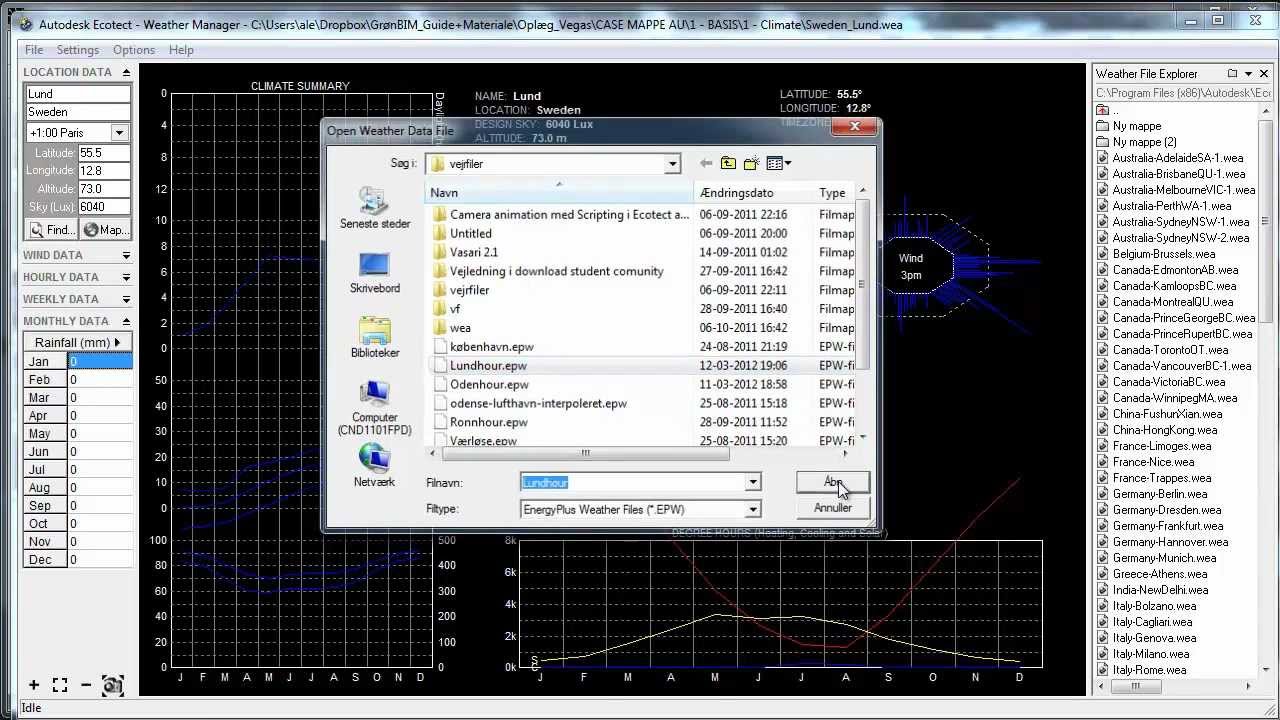Sort files by Ændringsdato column header
The height and width of the screenshot is (720, 1280).
pos(753,193)
